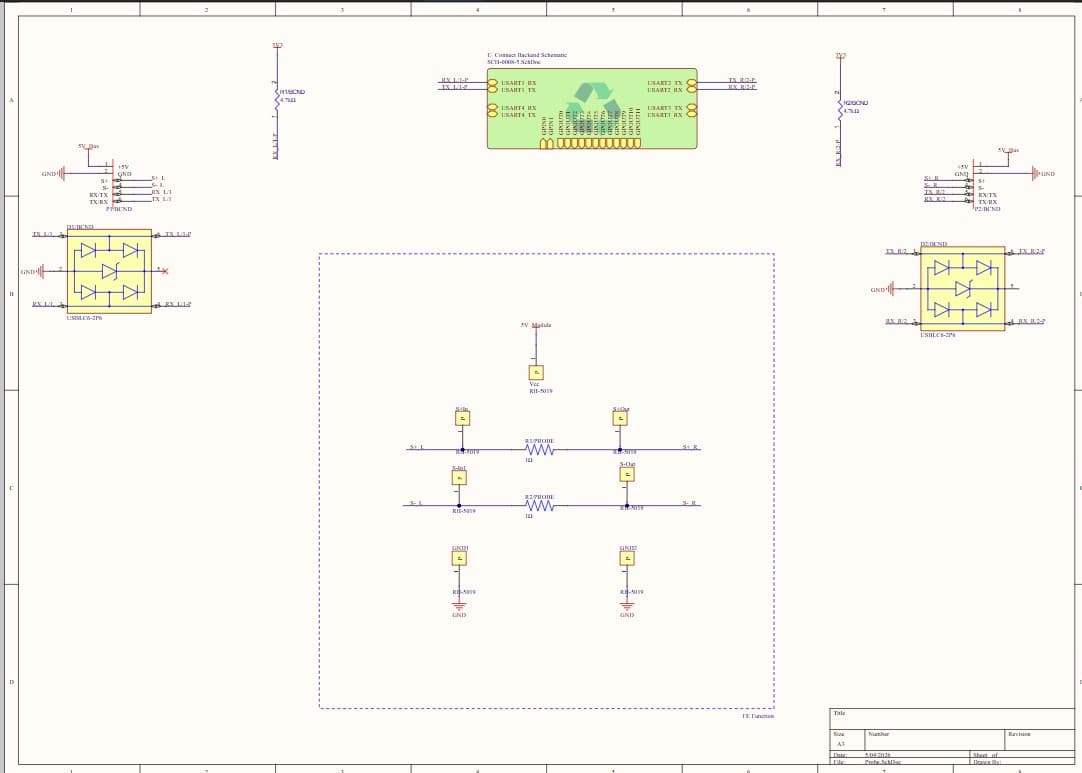Image resolution: width=1082 pixels, height=773 pixels.
Task: Select the R1/BCND 4.7kΩ pull-up resistor
Action: [277, 101]
